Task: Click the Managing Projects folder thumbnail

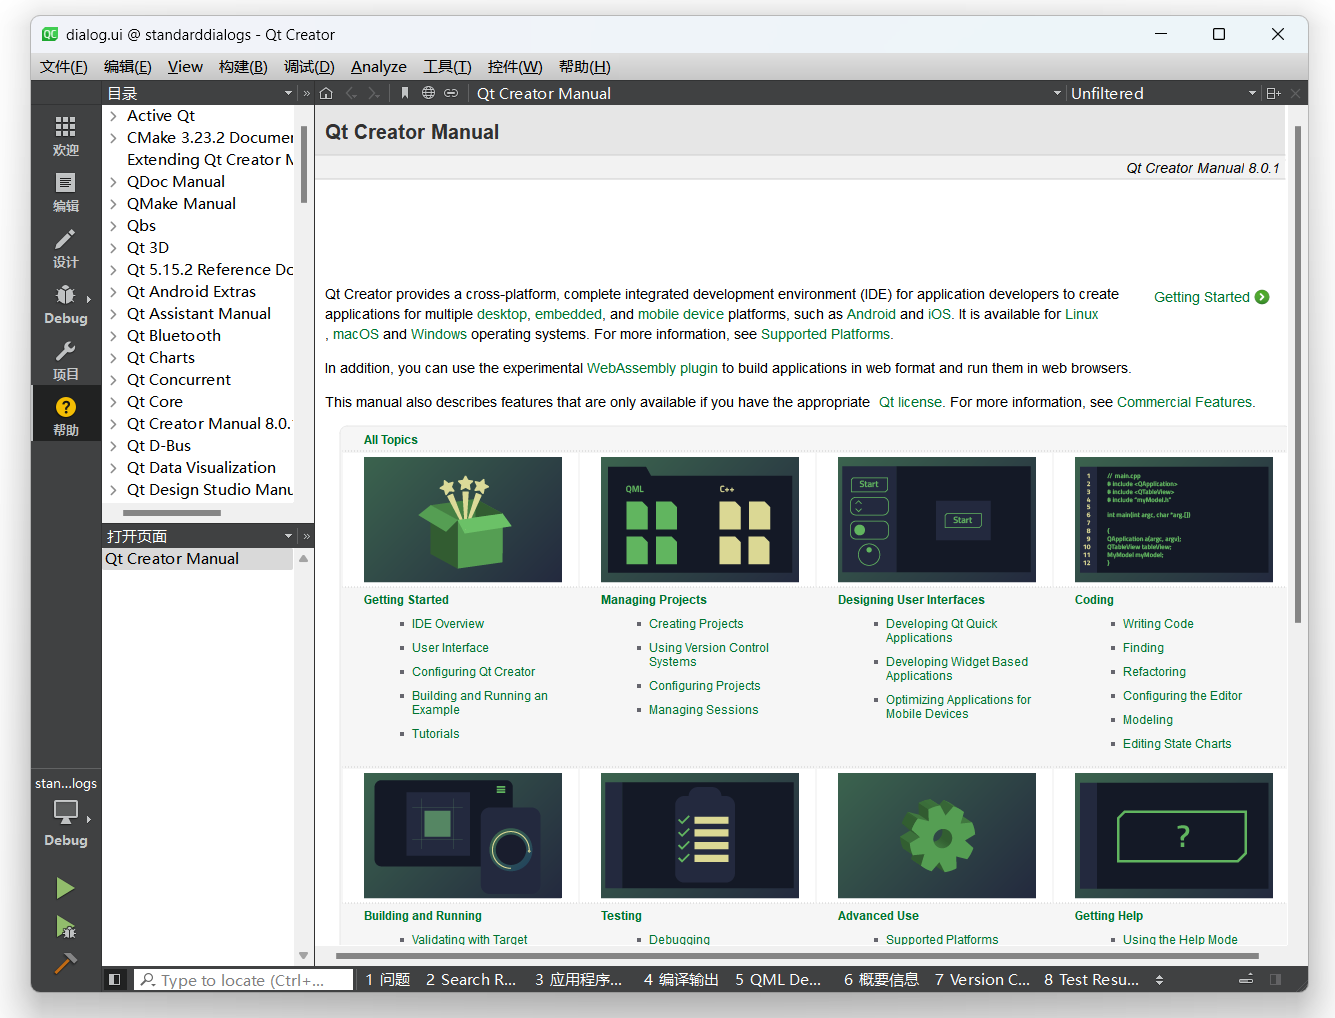Action: pos(700,520)
